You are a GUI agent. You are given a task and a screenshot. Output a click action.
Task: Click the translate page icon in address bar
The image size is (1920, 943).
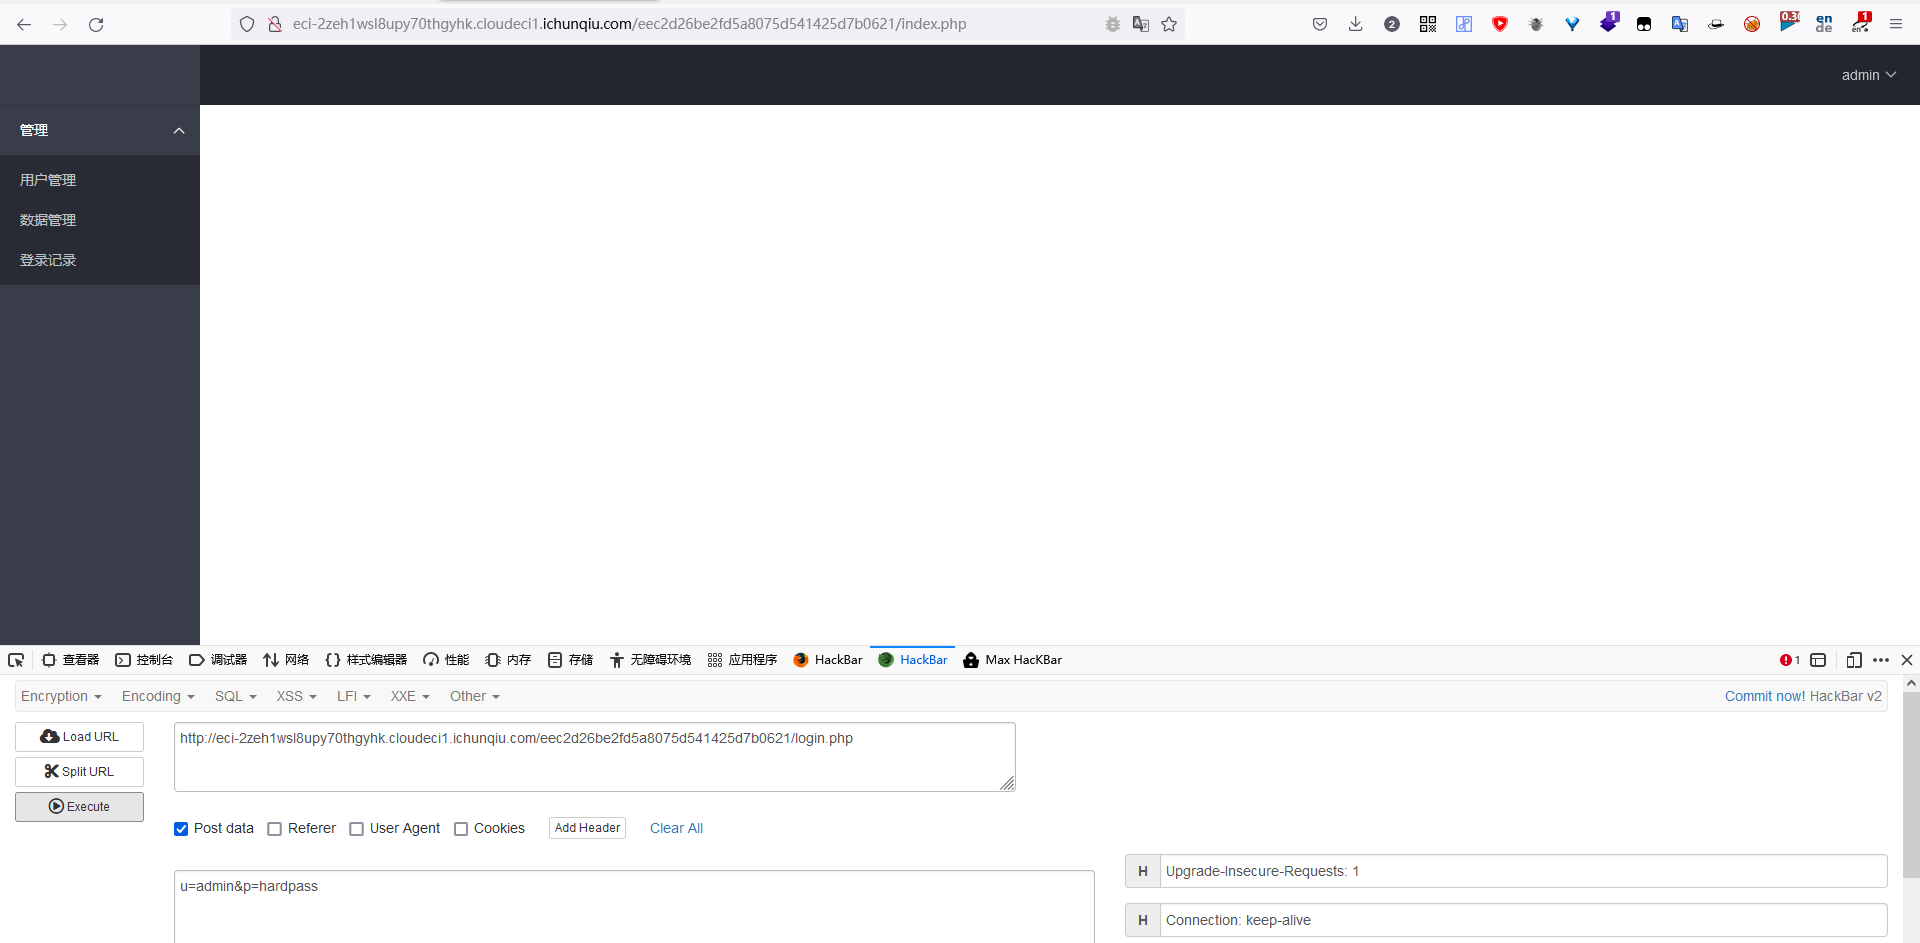(x=1140, y=24)
